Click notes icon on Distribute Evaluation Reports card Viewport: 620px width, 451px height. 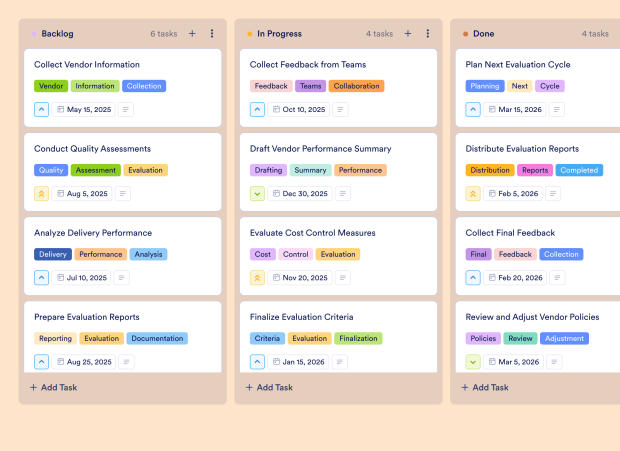coord(556,194)
